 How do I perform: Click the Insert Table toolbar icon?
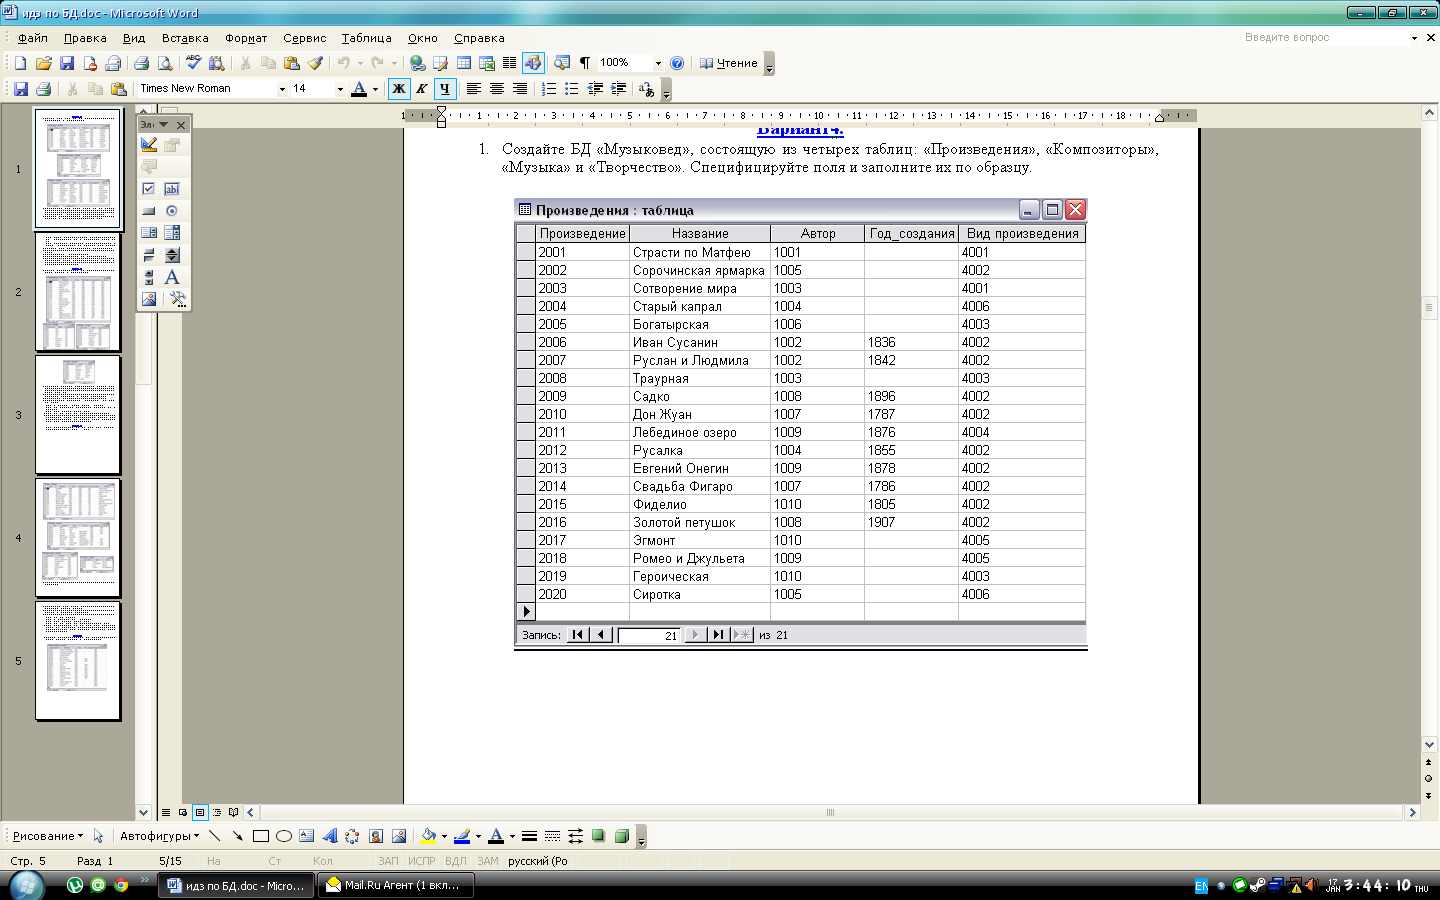[464, 63]
